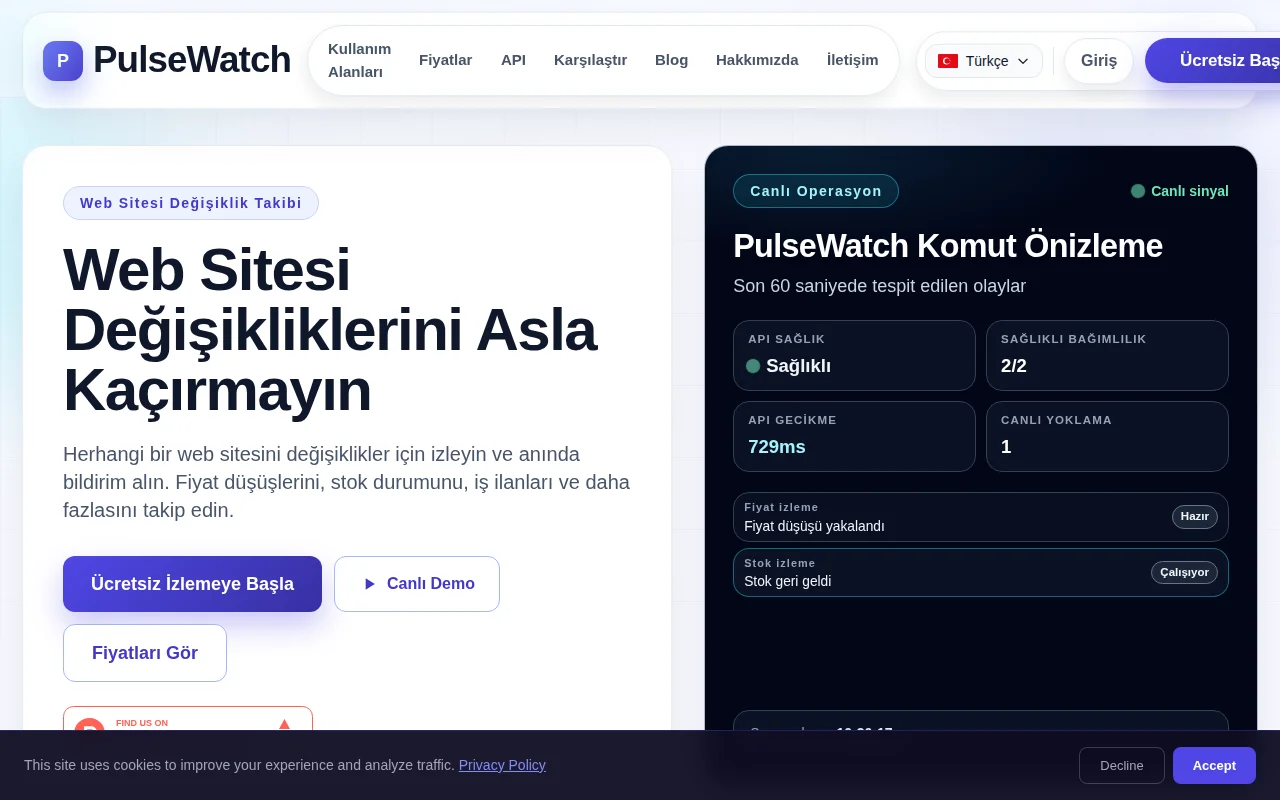
Task: Click the 729ms latency value
Action: [x=777, y=447]
